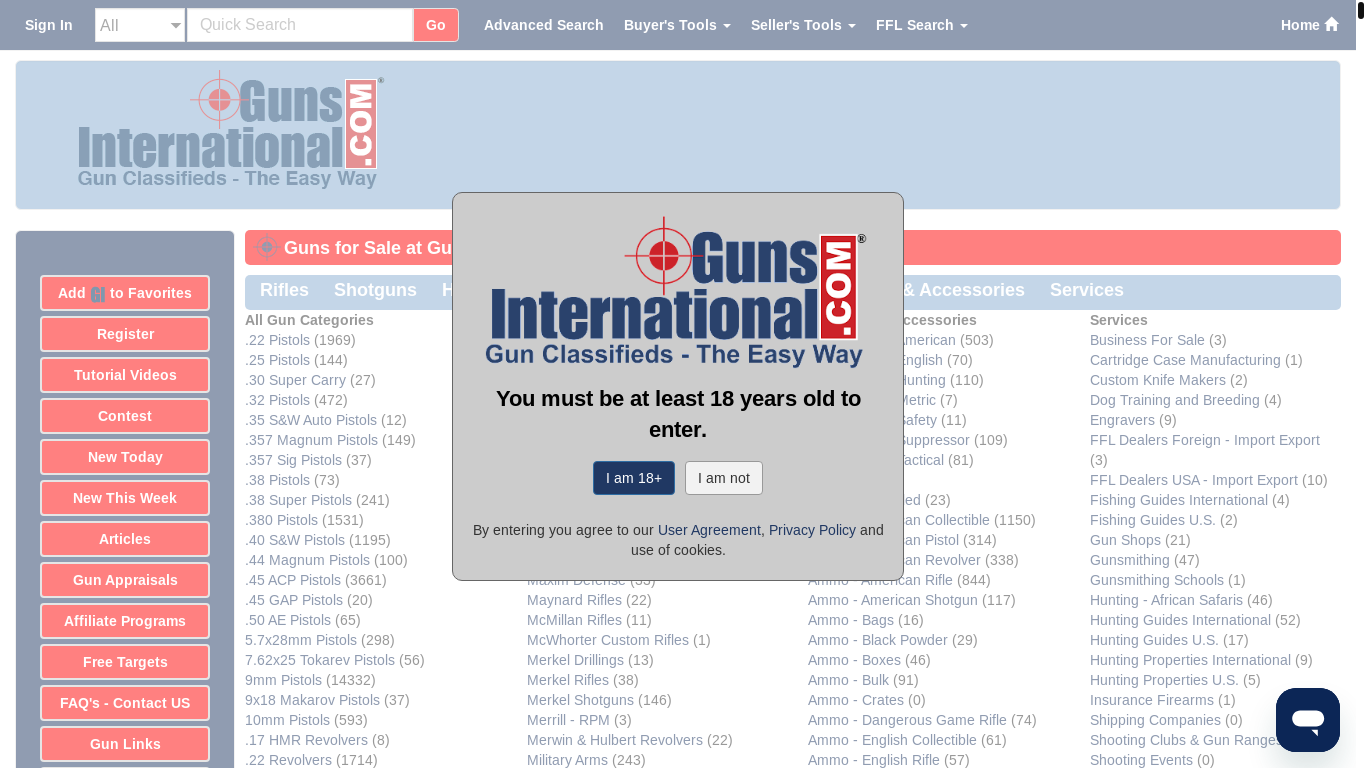1366x768 pixels.
Task: Expand the Seller's Tools menu
Action: click(803, 25)
